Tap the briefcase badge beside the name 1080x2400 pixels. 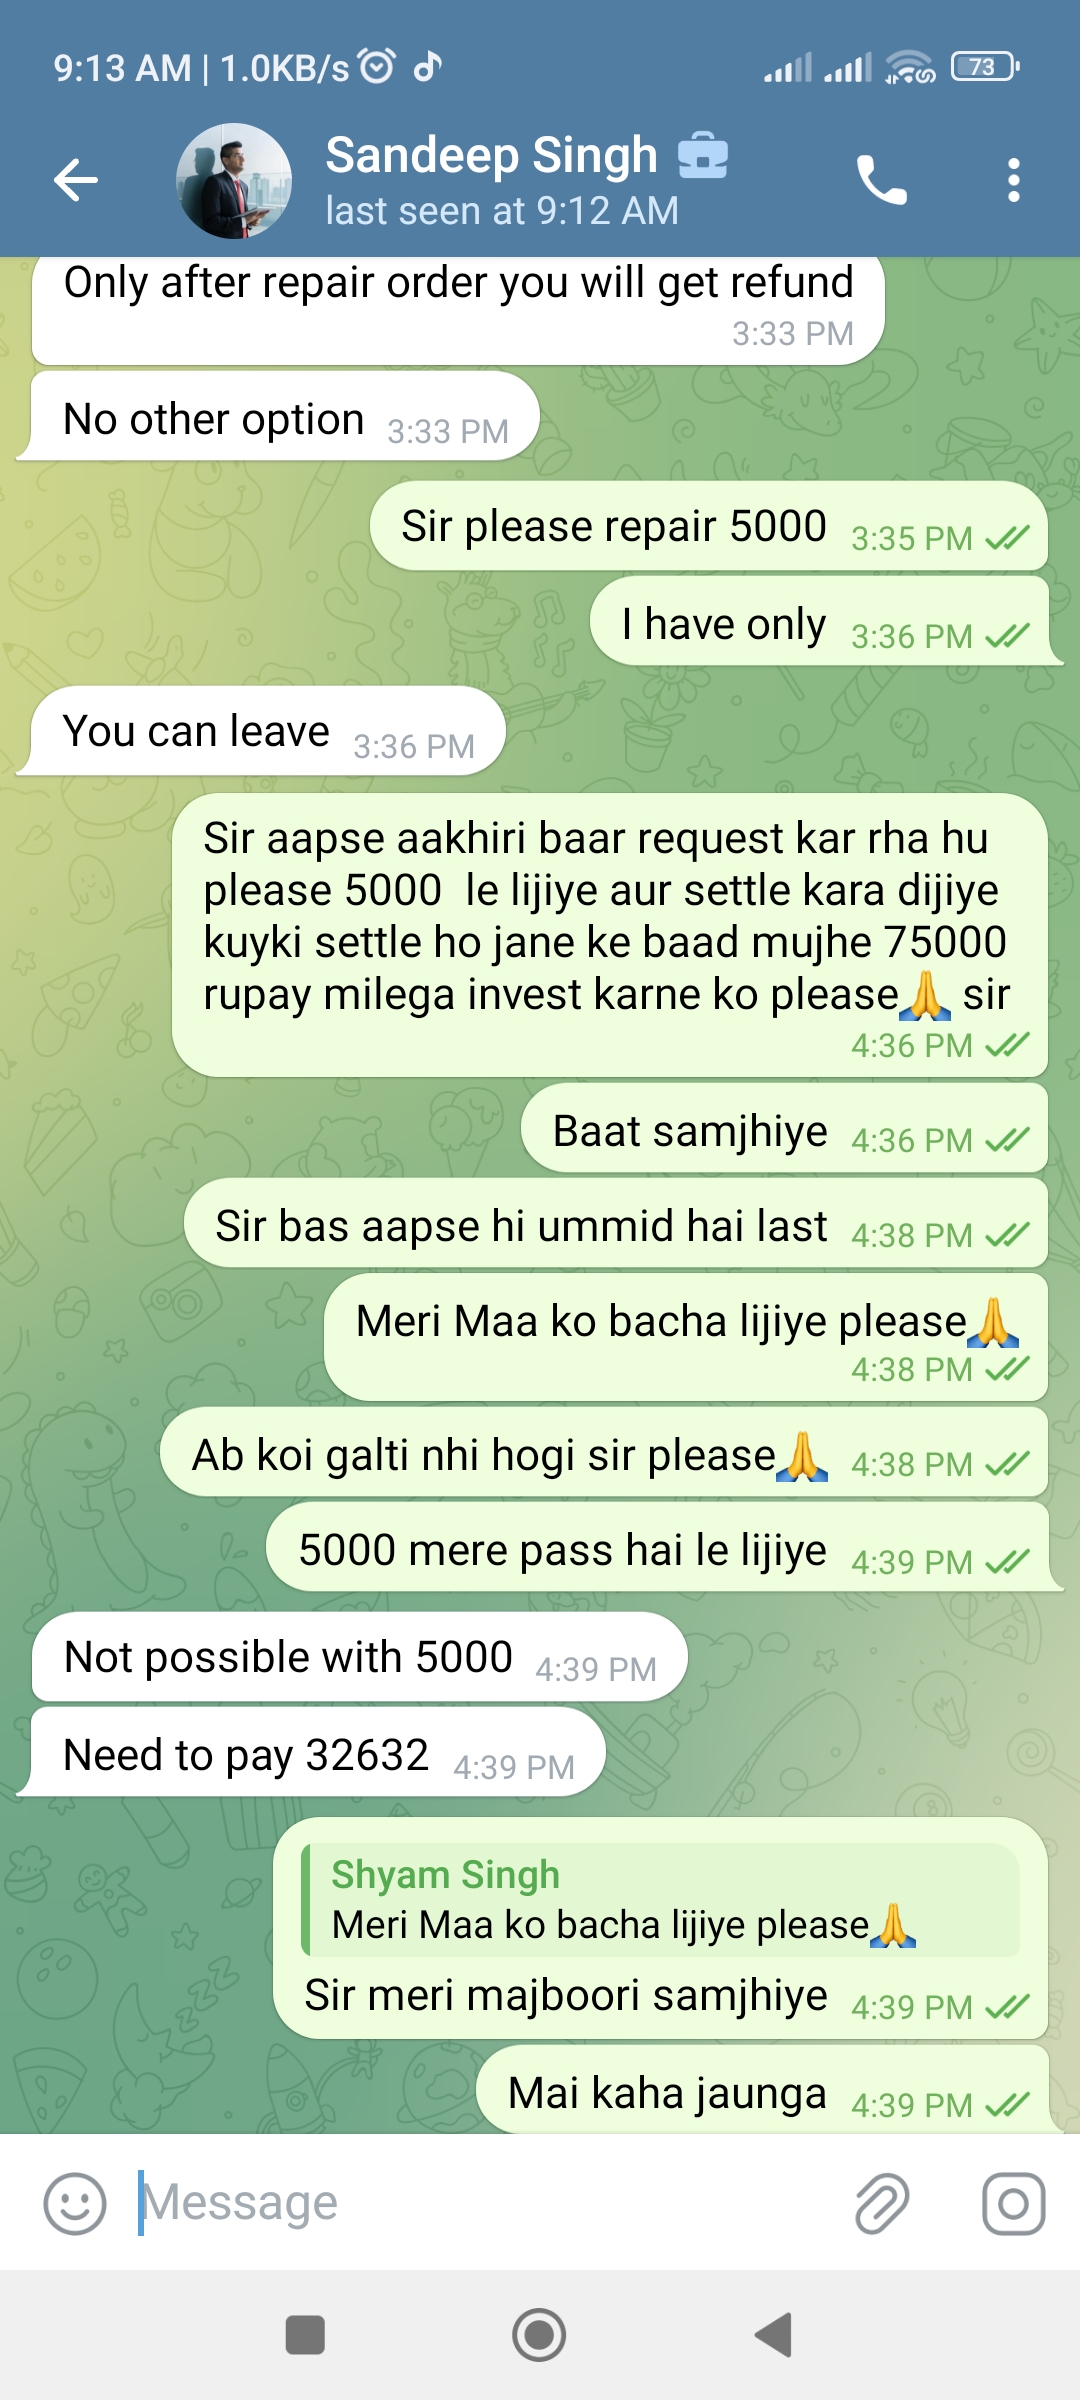(702, 155)
